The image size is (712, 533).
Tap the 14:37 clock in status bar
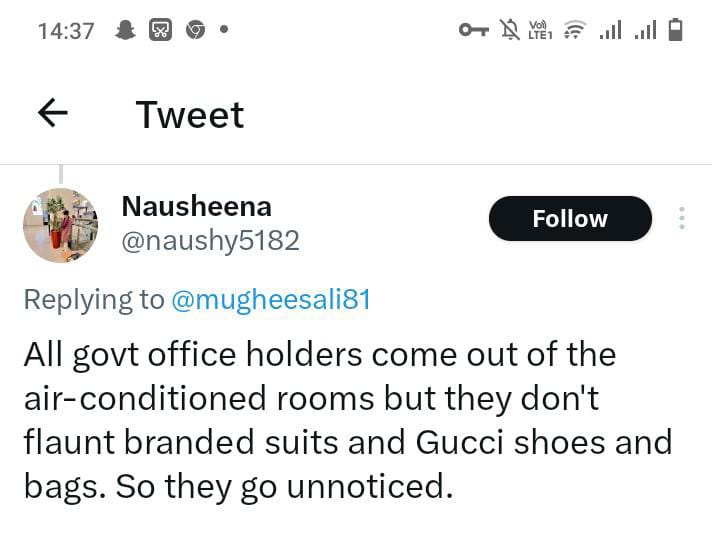click(x=66, y=31)
